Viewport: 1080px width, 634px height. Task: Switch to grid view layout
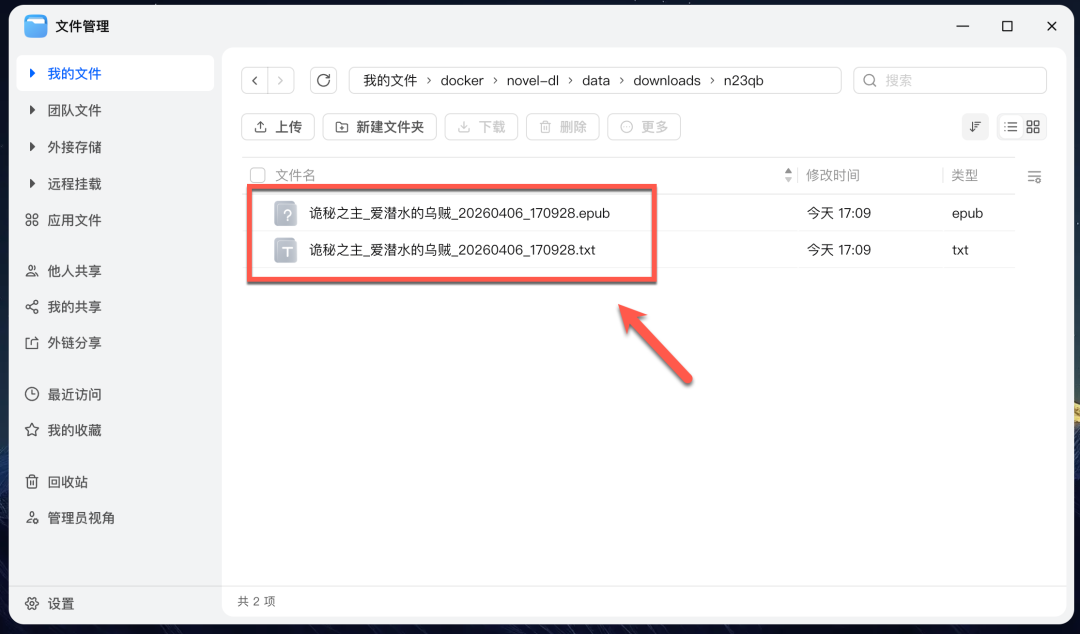point(1034,127)
